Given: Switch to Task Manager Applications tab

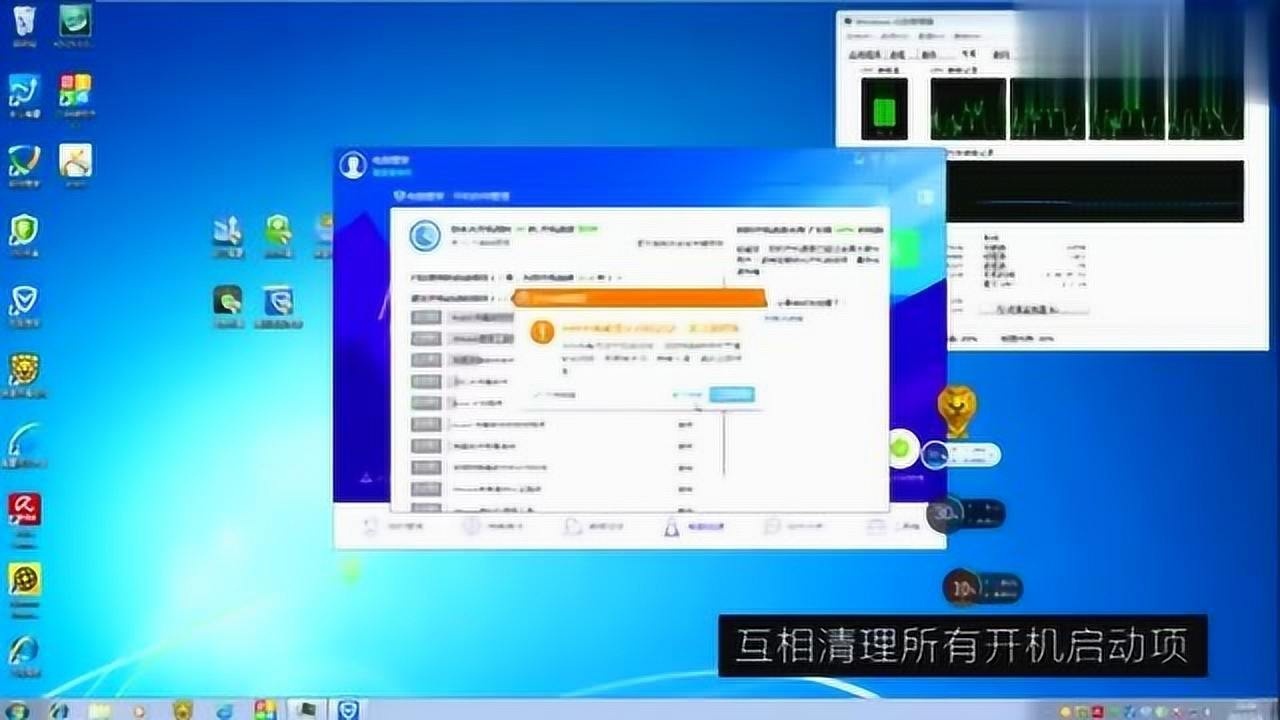Looking at the screenshot, I should coord(863,54).
